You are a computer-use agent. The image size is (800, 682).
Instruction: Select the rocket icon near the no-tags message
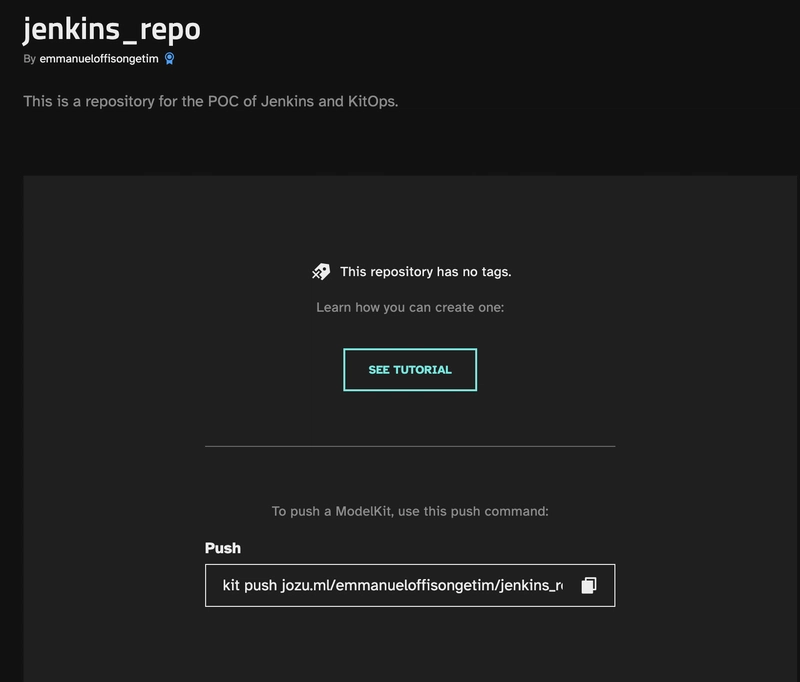(x=320, y=270)
